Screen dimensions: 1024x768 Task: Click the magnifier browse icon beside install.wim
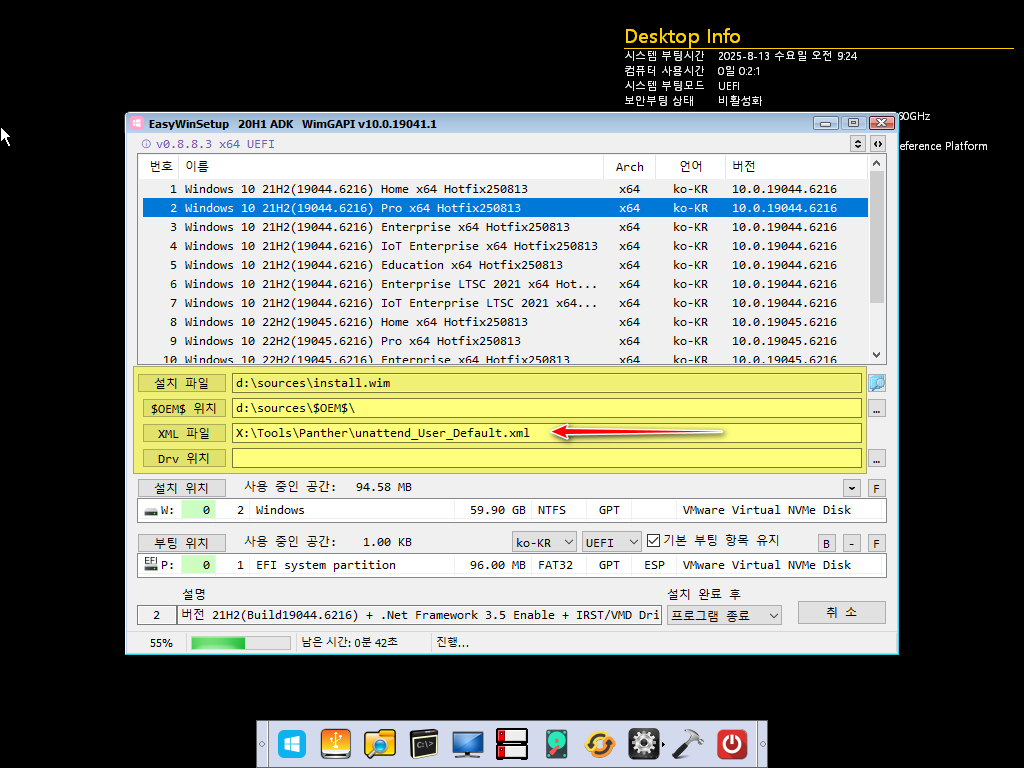tap(876, 383)
